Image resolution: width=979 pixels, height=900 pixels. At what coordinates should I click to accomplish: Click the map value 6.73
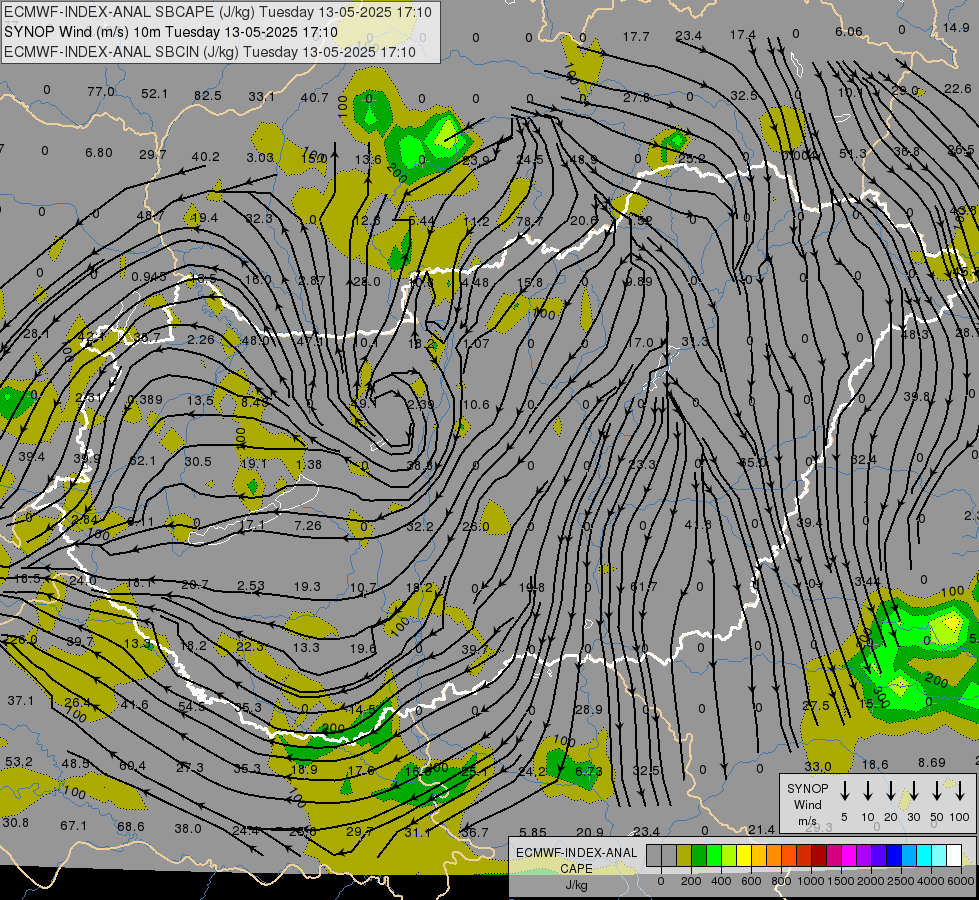point(589,771)
